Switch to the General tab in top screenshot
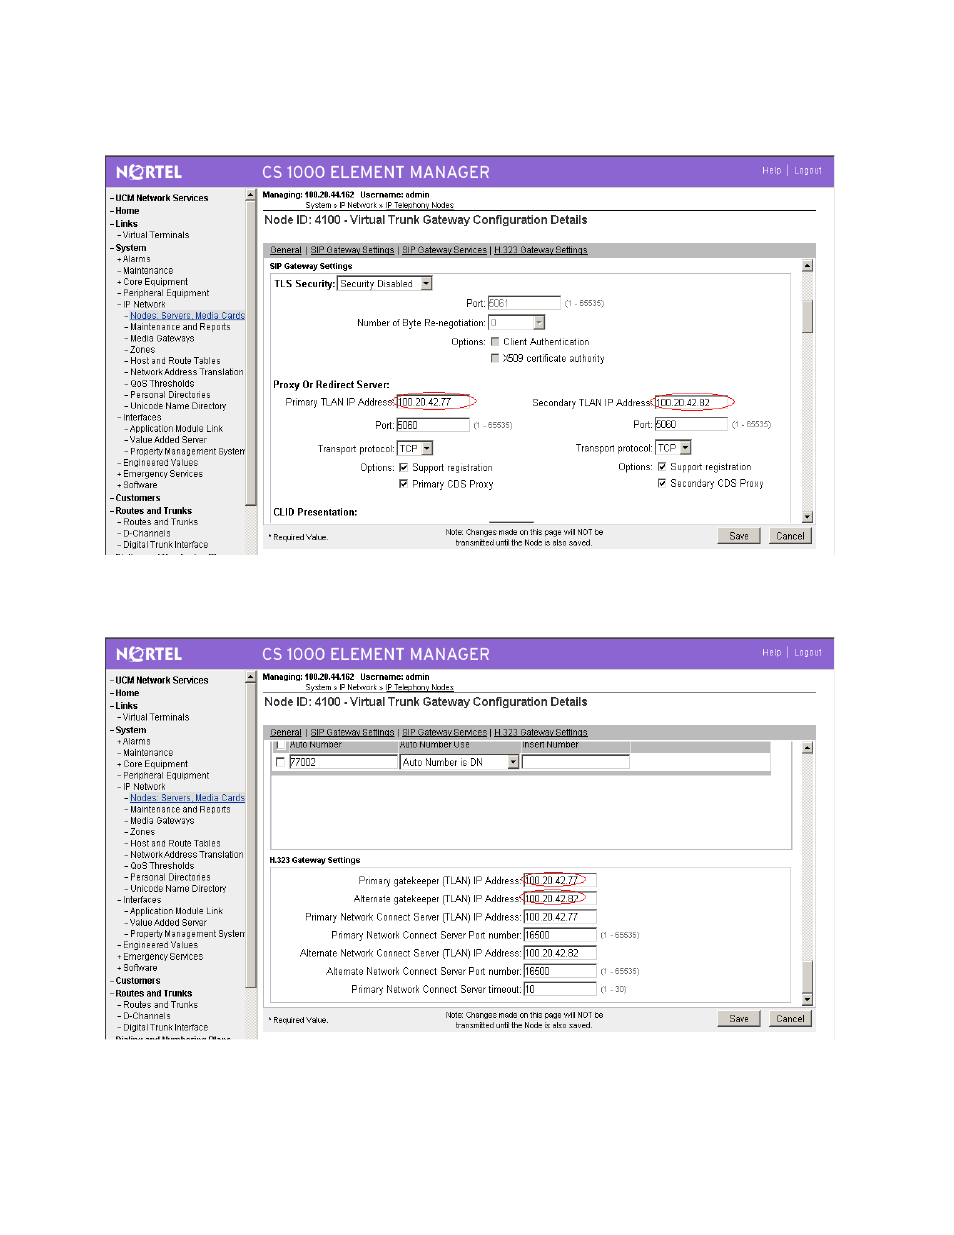Image resolution: width=954 pixels, height=1235 pixels. click(x=286, y=250)
